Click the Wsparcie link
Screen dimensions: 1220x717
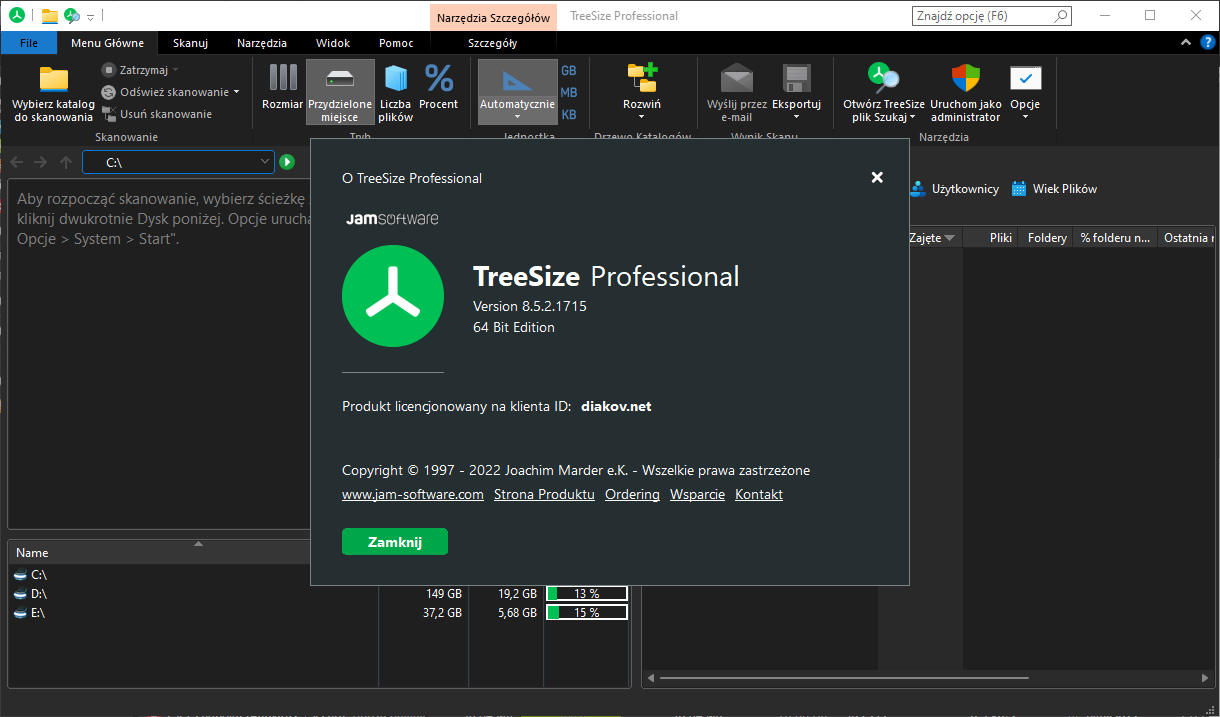(x=697, y=494)
